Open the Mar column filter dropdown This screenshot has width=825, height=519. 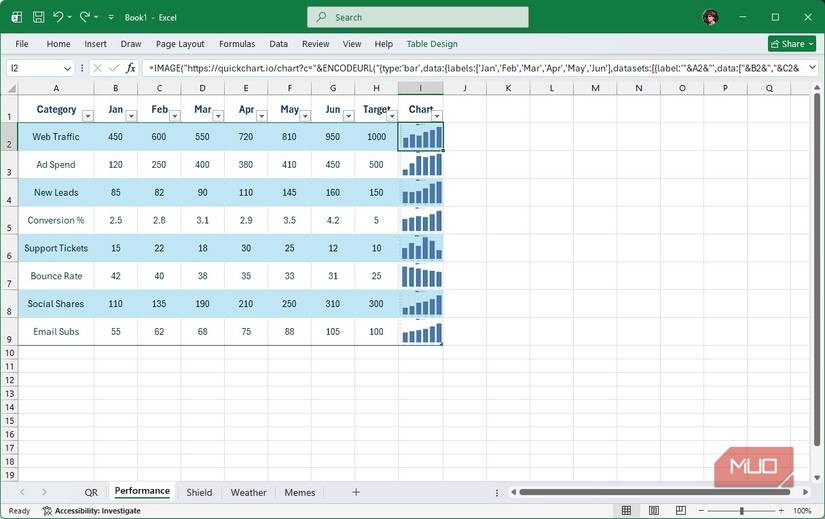[218, 116]
